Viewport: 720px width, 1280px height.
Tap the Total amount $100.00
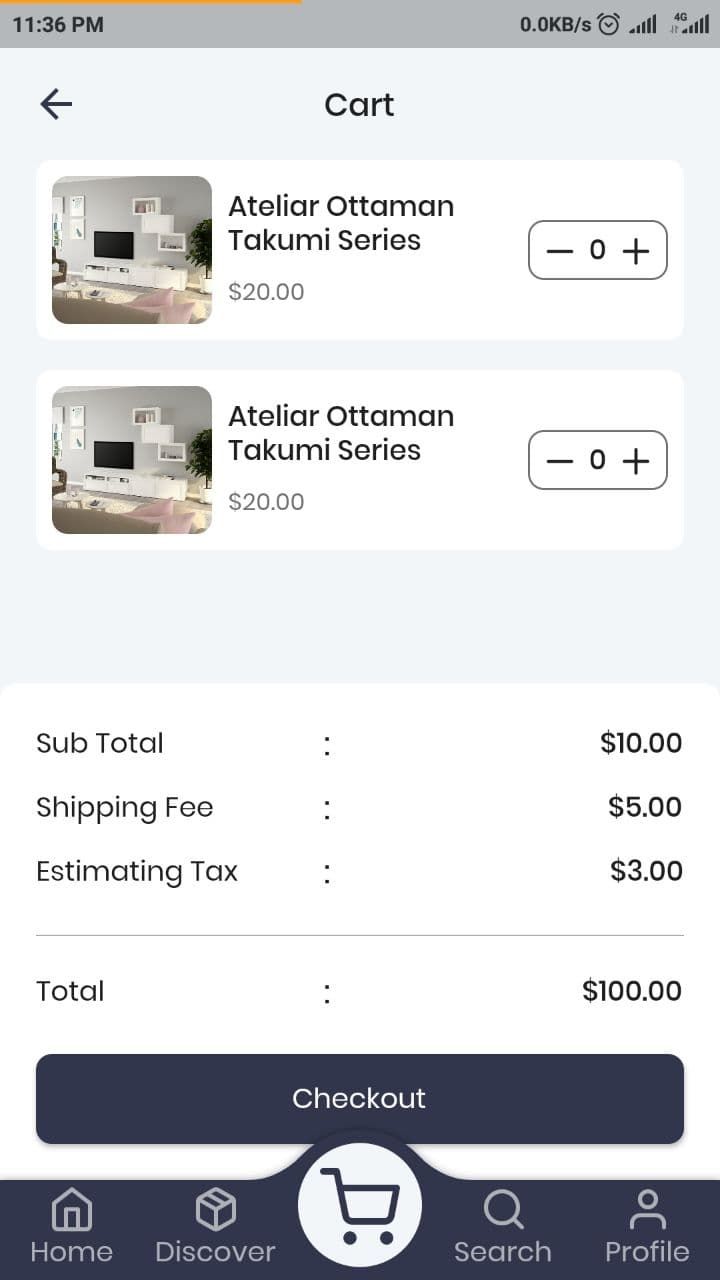click(x=631, y=991)
